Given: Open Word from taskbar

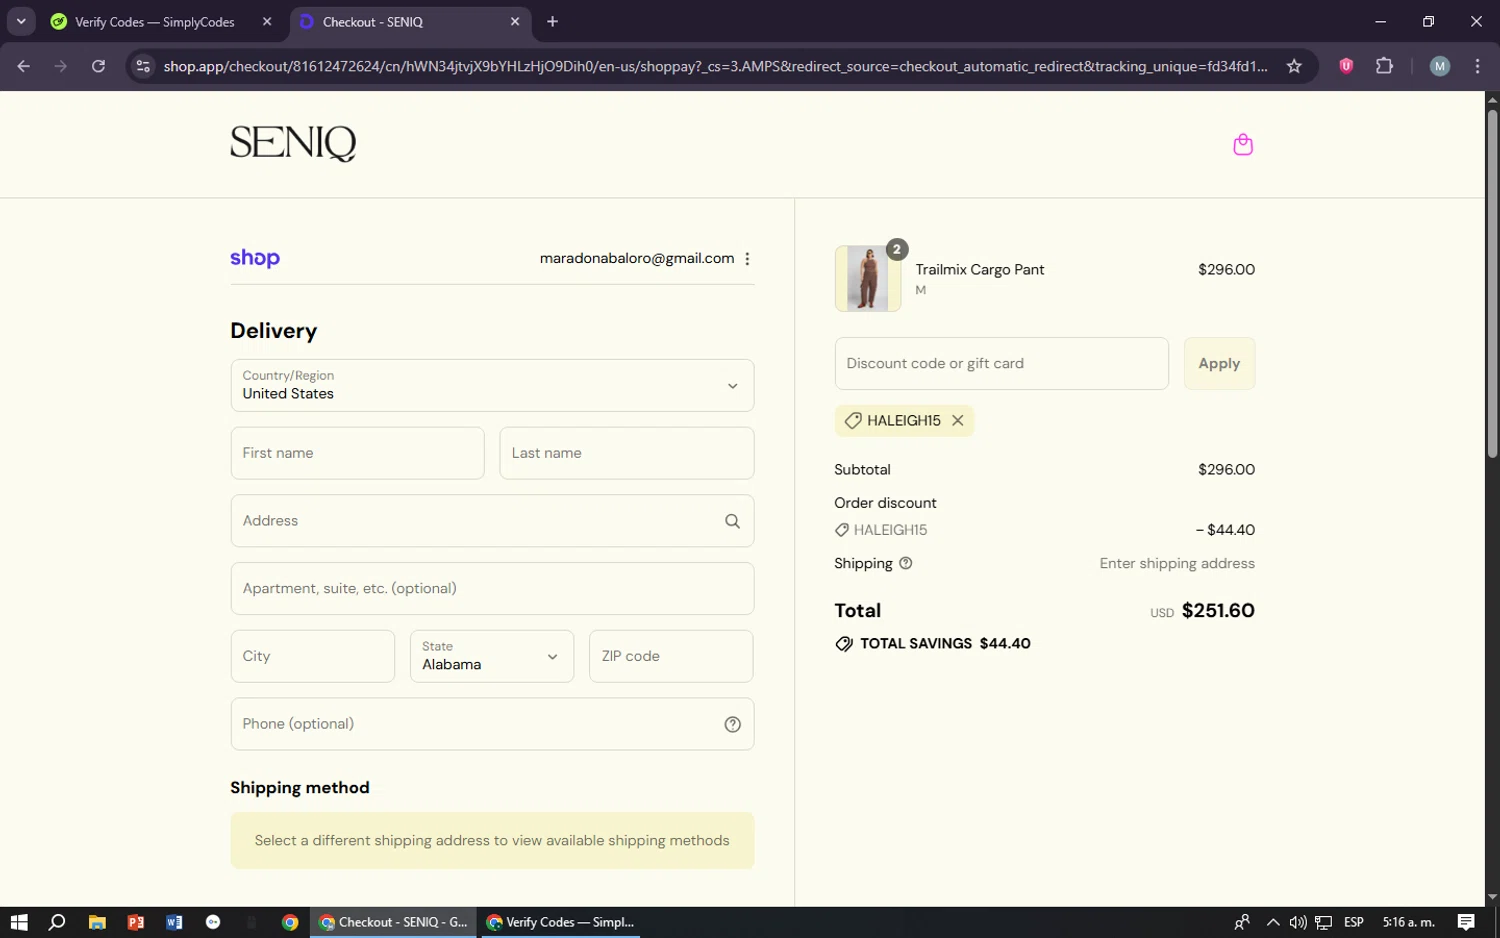Looking at the screenshot, I should 174,922.
